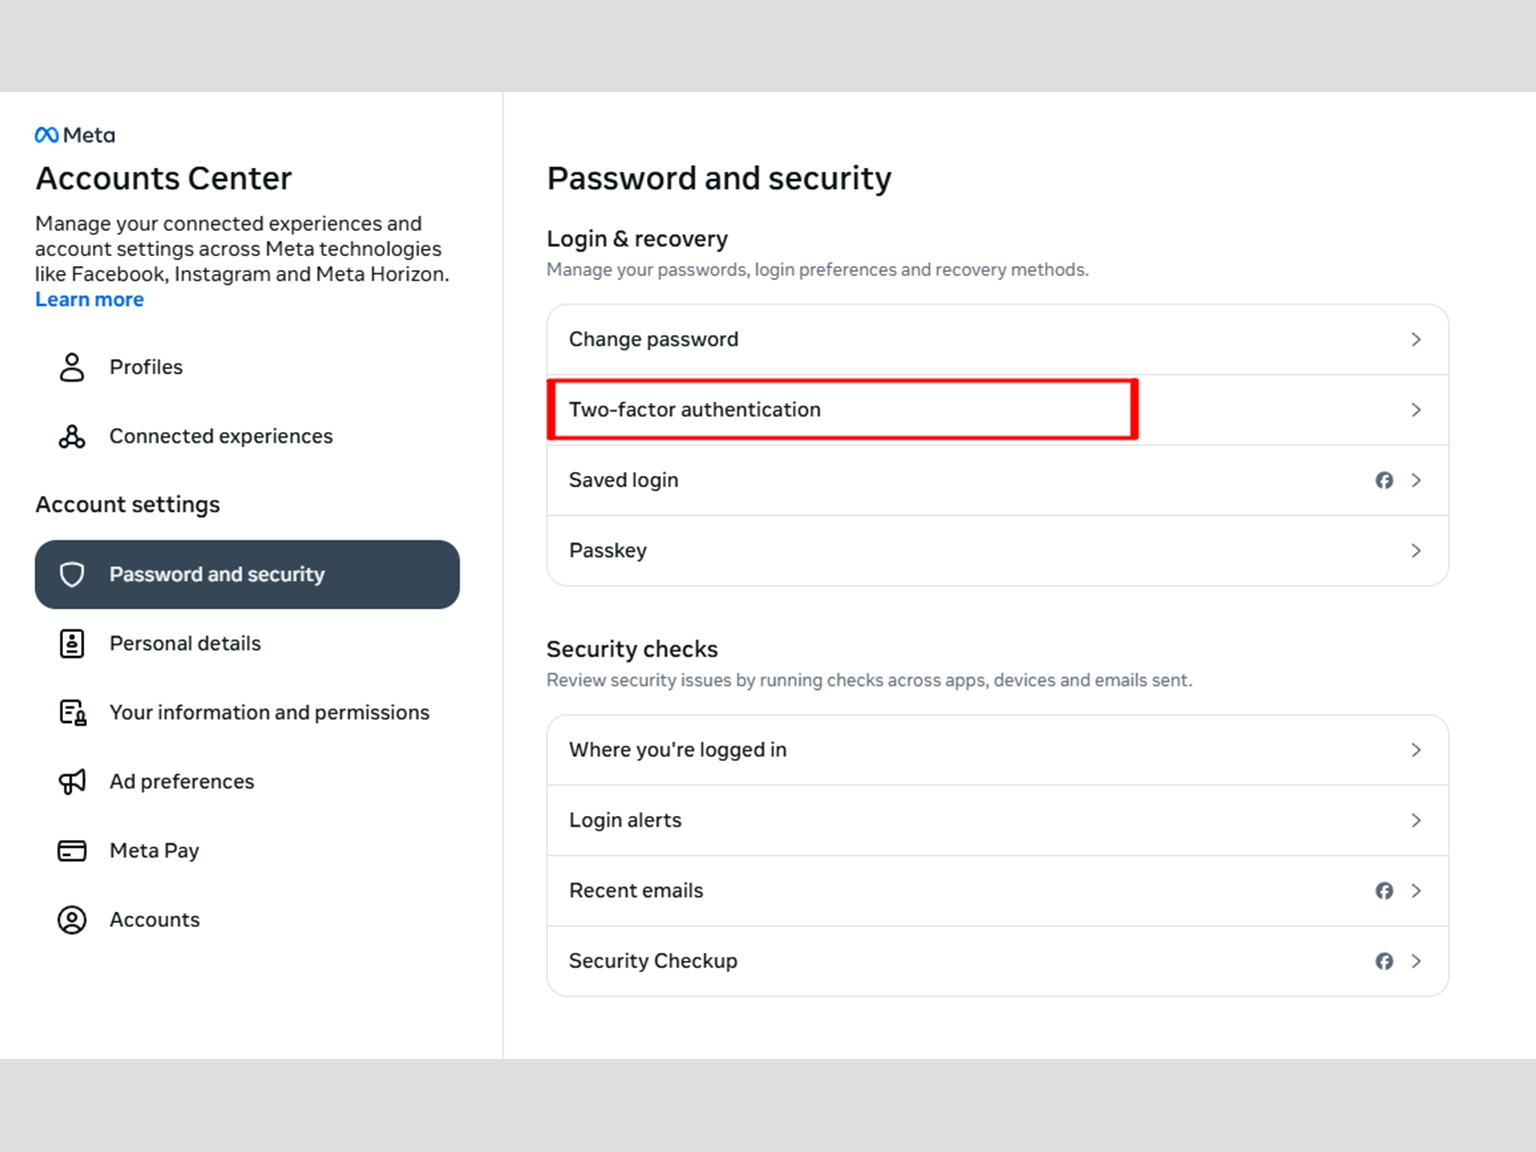Click the Ad preferences megaphone icon
Image resolution: width=1536 pixels, height=1152 pixels.
[71, 781]
